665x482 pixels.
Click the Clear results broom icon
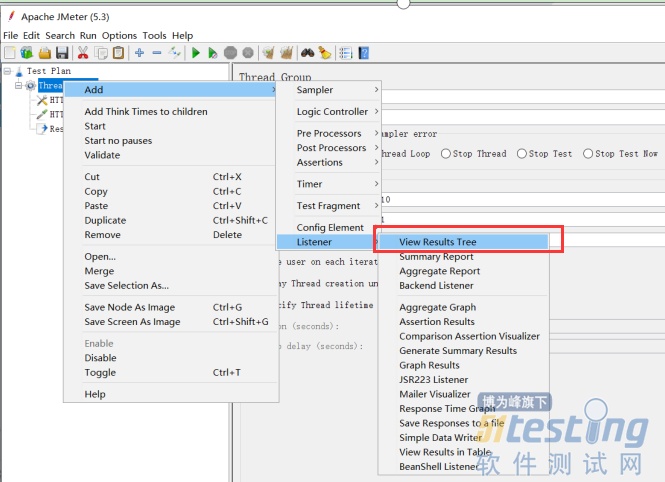[268, 53]
